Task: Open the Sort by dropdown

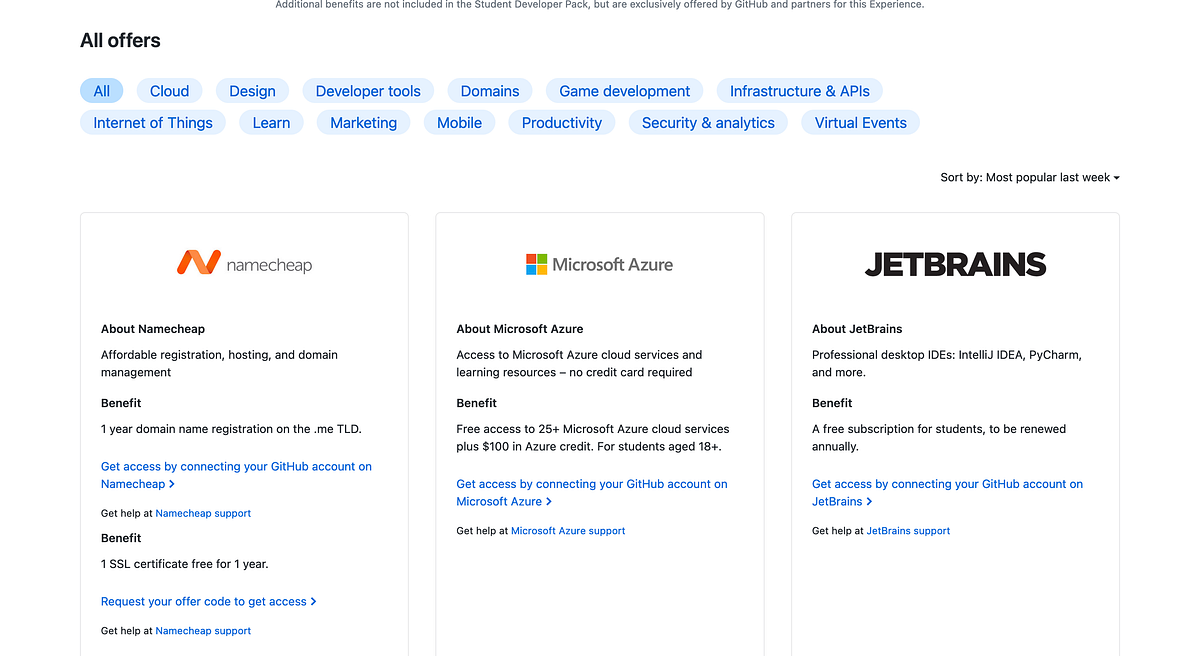Action: coord(1029,177)
